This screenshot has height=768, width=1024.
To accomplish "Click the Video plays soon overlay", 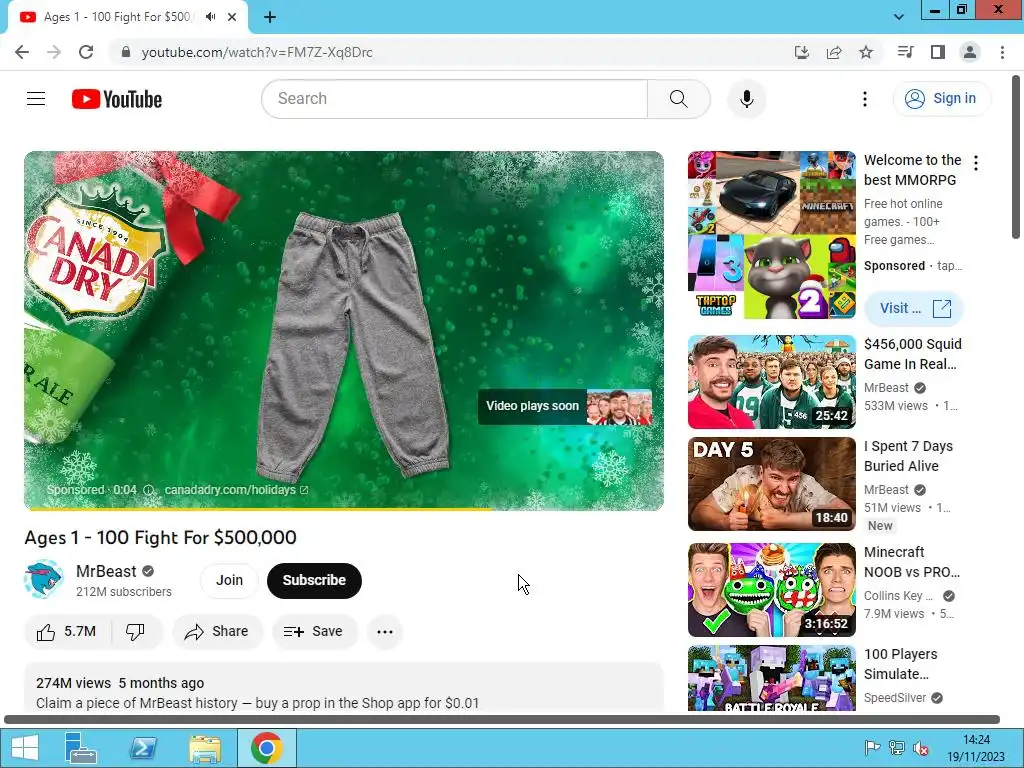I will pos(565,406).
